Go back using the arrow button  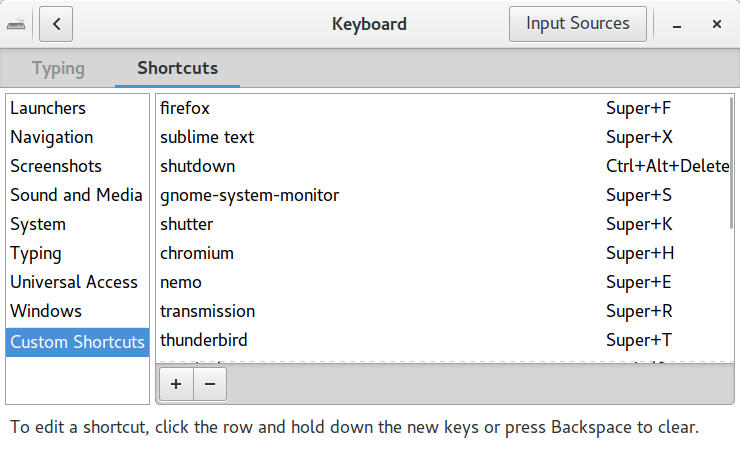point(56,24)
